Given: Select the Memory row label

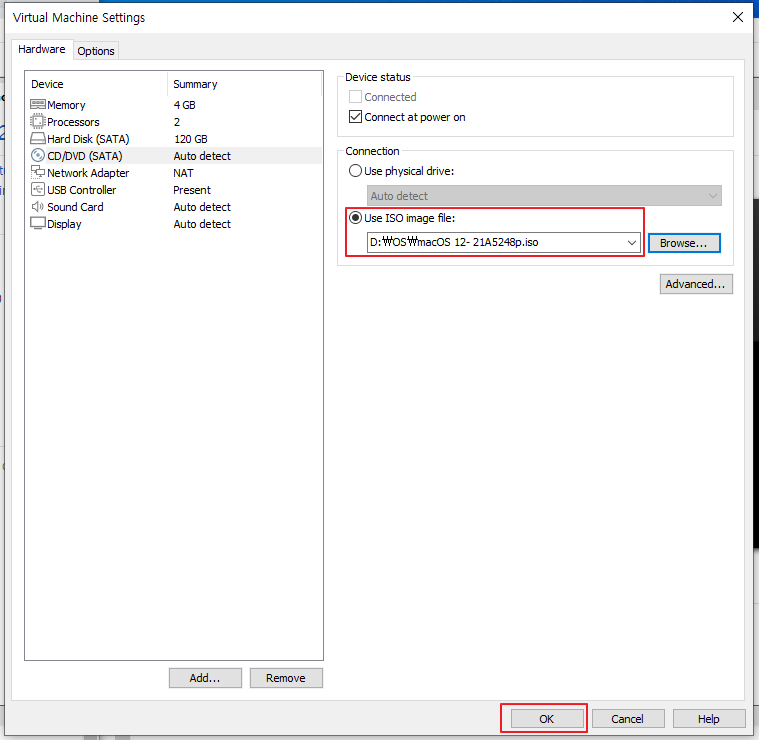Looking at the screenshot, I should 66,105.
